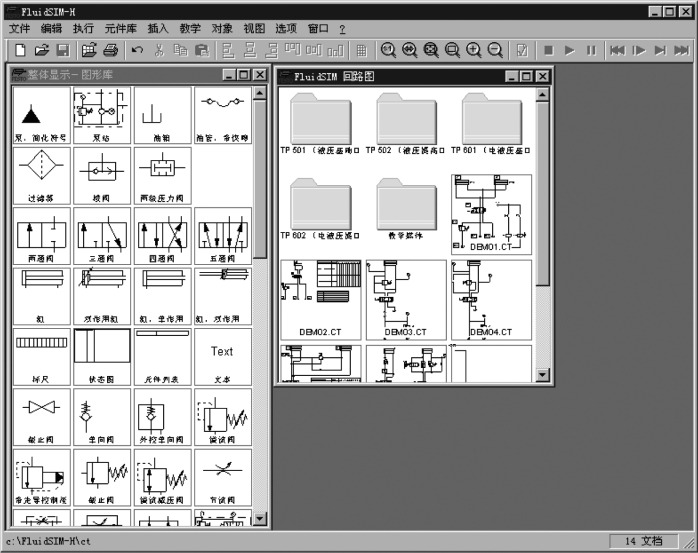Open the 执行 menu

(x=84, y=29)
